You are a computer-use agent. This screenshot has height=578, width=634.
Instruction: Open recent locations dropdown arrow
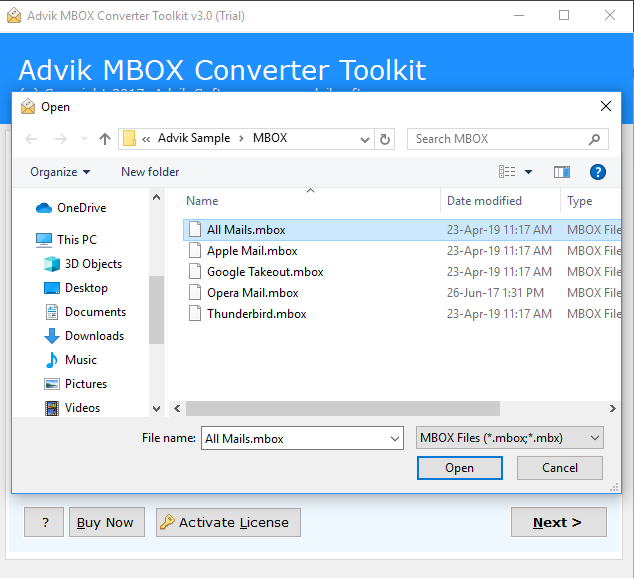click(x=84, y=139)
